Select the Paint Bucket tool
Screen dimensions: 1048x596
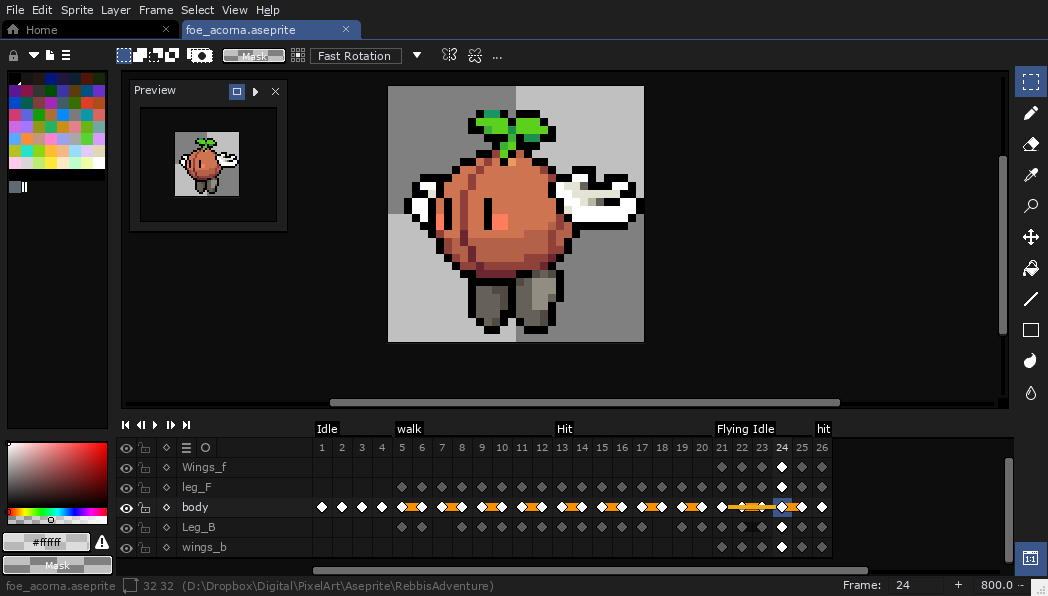pos(1031,268)
